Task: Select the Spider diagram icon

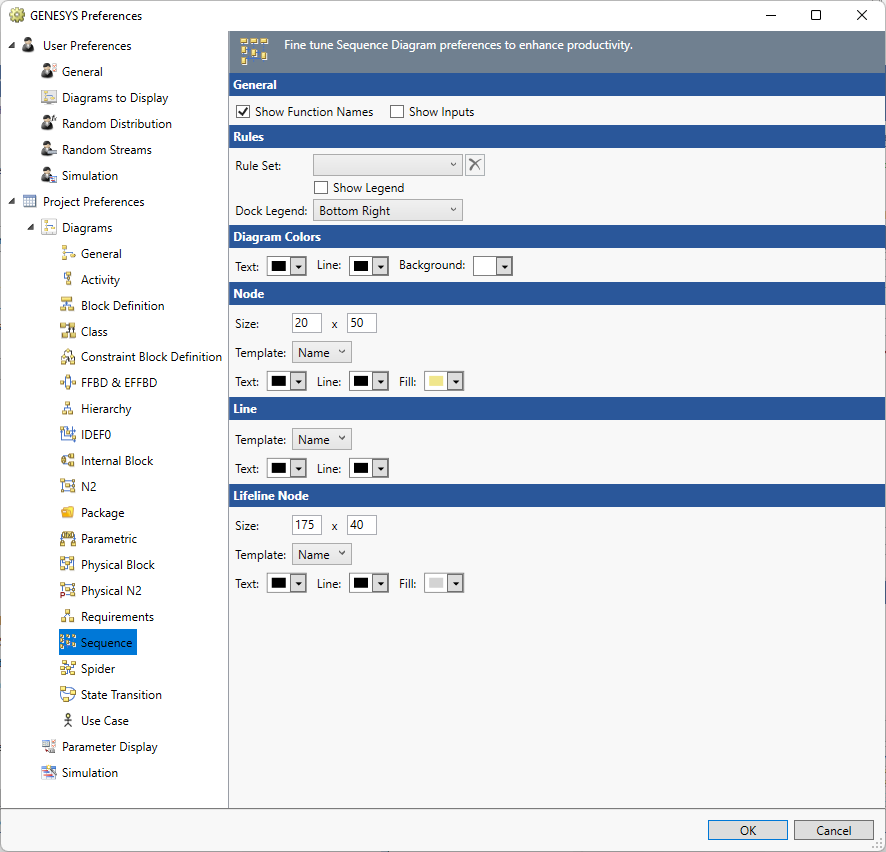Action: [x=69, y=668]
